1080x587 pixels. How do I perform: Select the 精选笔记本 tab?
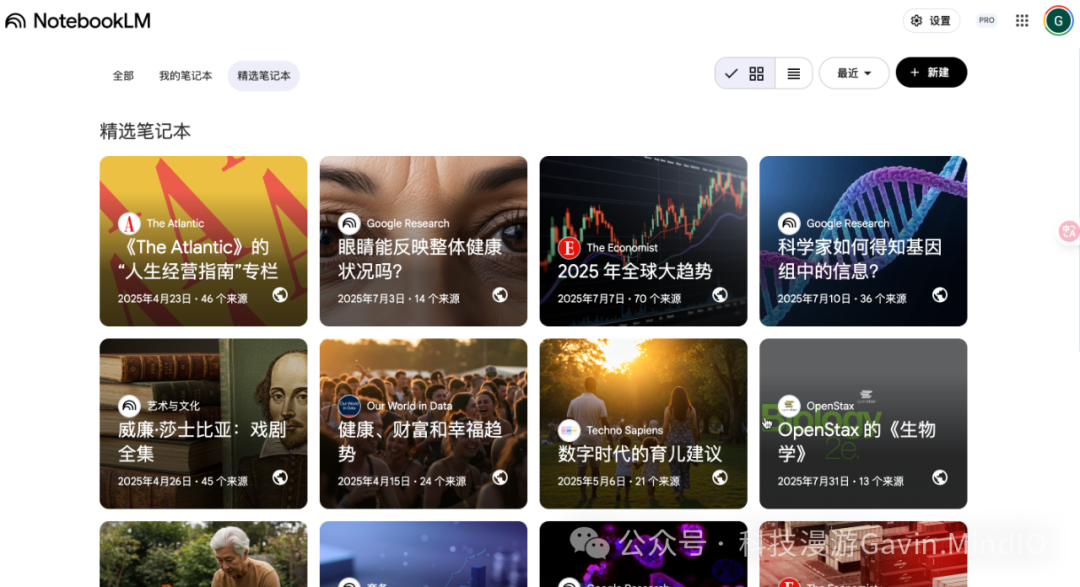coord(264,76)
